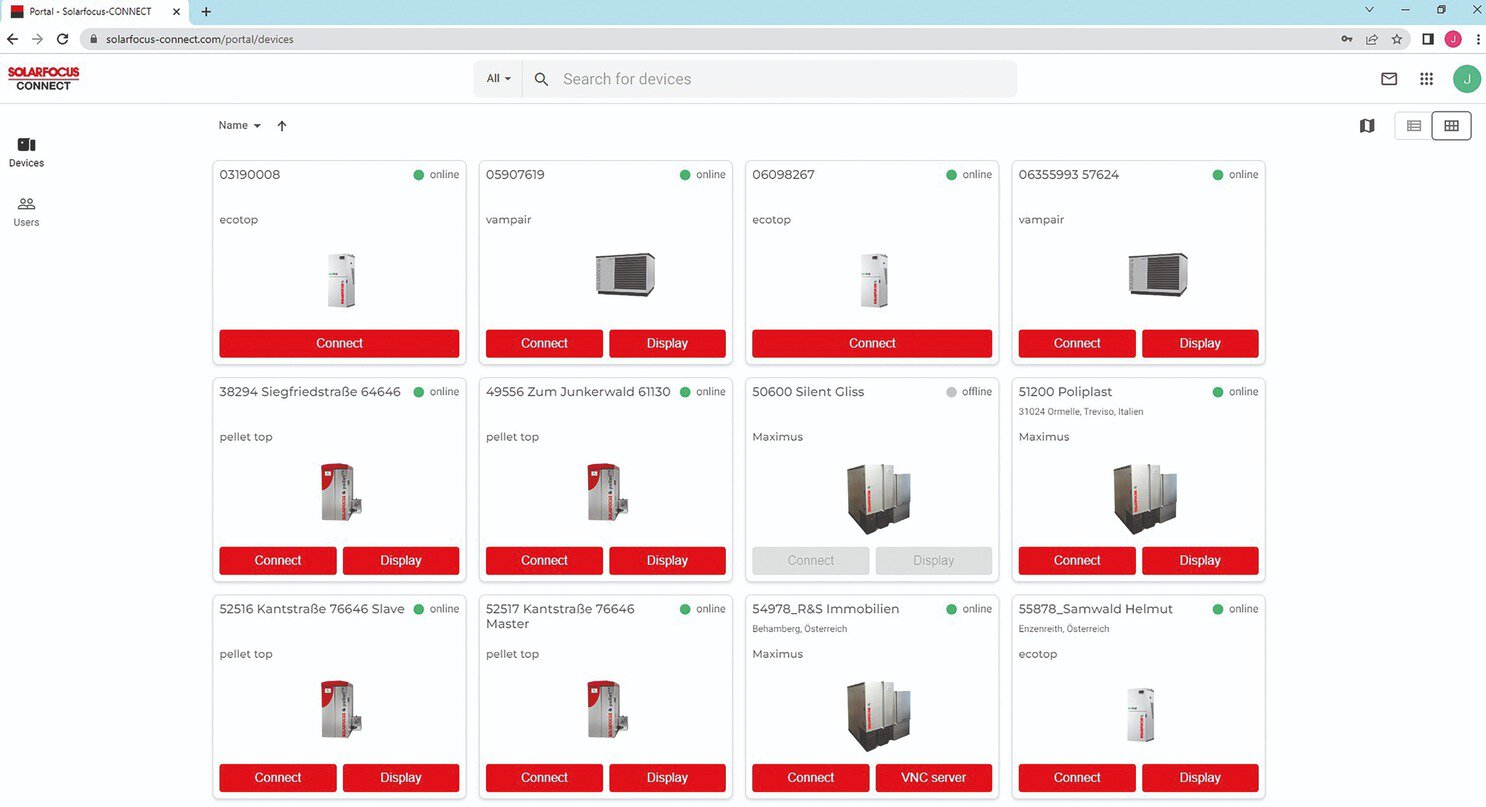
Task: Click the device title 51200 Poliplast
Action: (x=1065, y=392)
